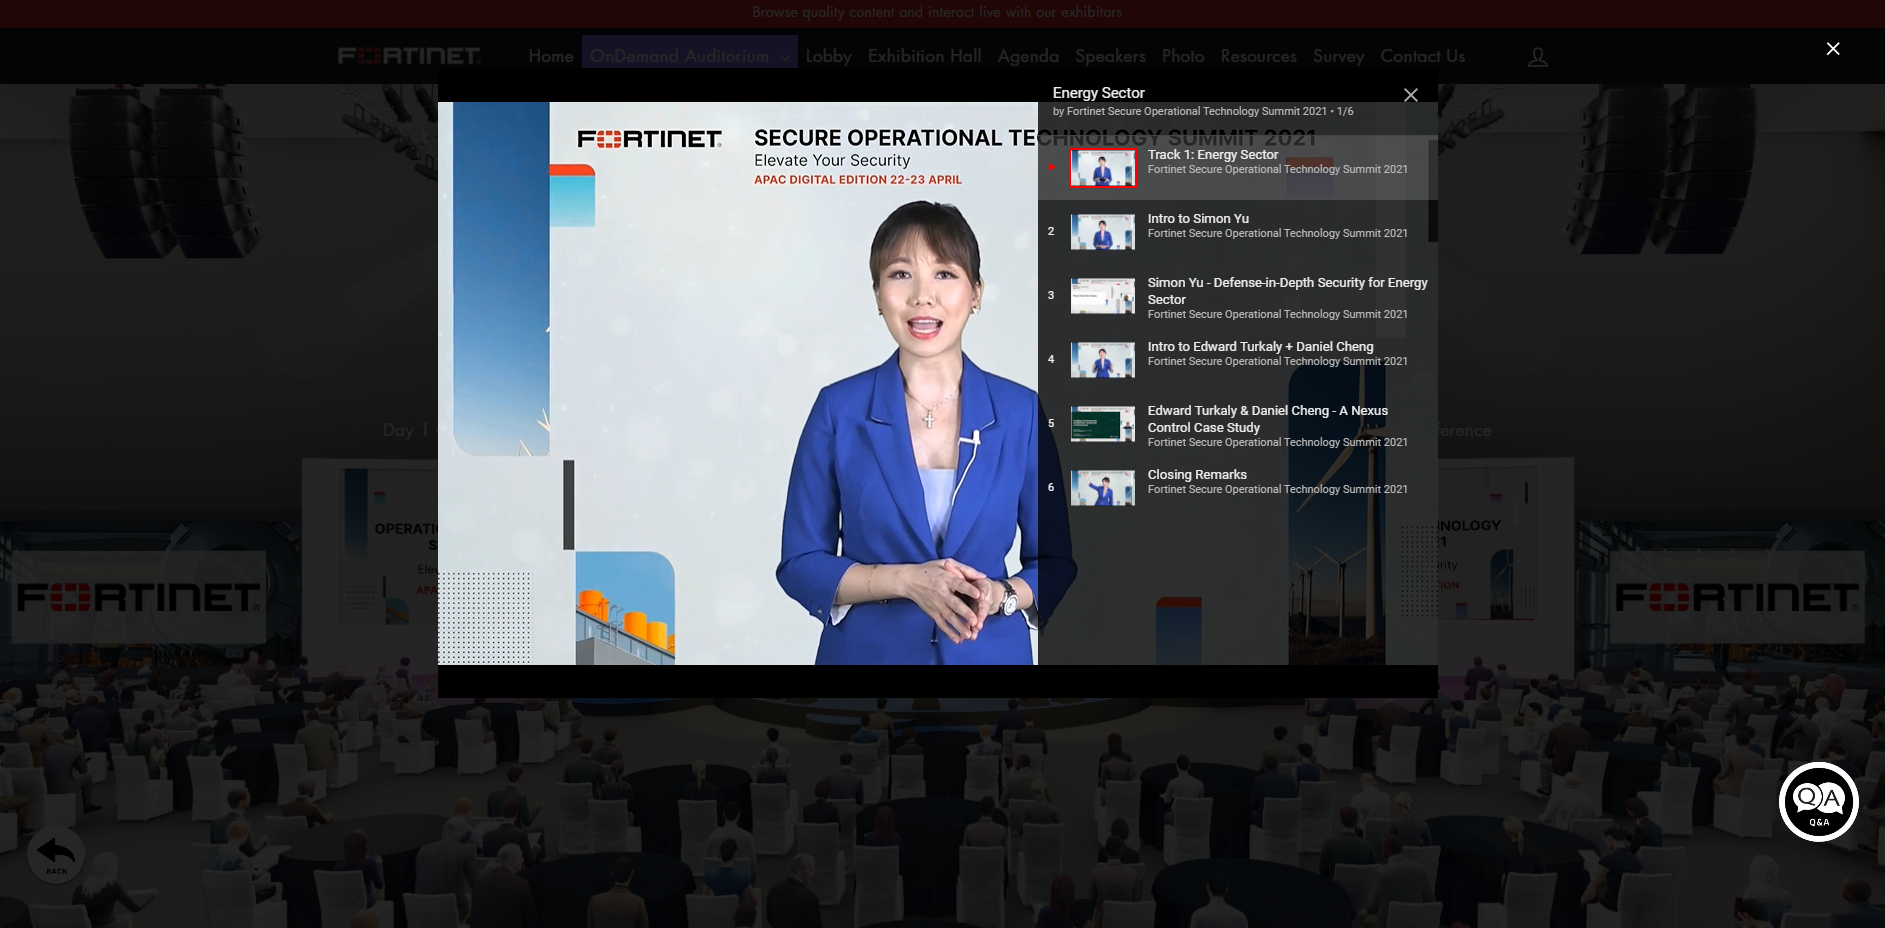Click the Fortinet logo in the header

[409, 56]
